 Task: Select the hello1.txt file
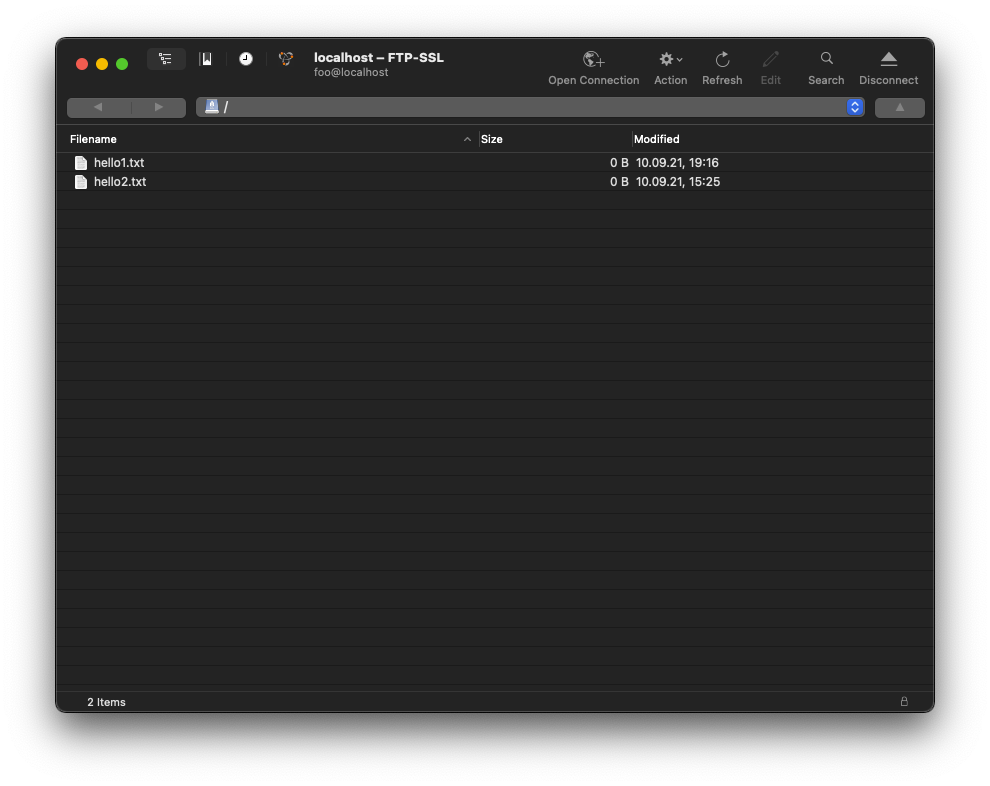(x=119, y=162)
